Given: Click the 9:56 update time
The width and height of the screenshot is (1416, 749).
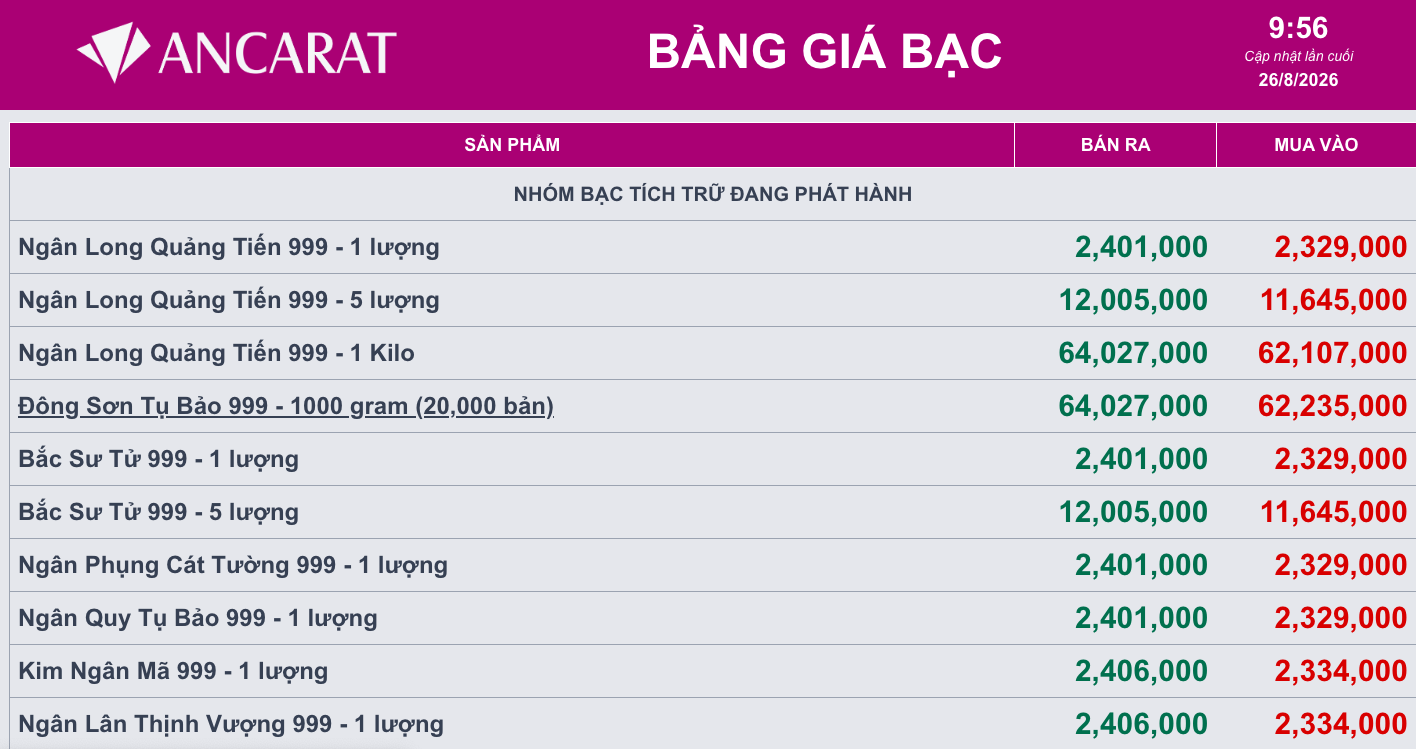Looking at the screenshot, I should pyautogui.click(x=1298, y=27).
